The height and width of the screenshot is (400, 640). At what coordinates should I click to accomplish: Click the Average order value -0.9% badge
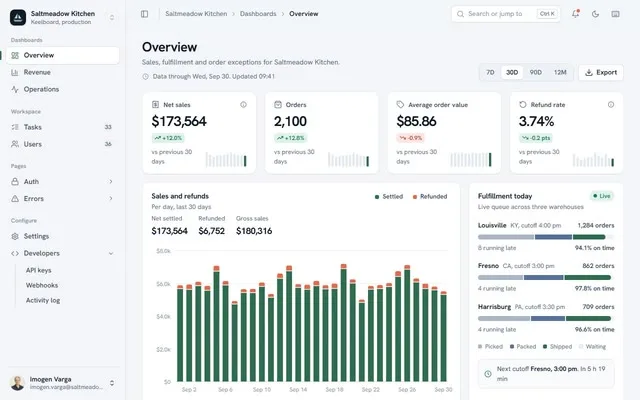pos(411,138)
